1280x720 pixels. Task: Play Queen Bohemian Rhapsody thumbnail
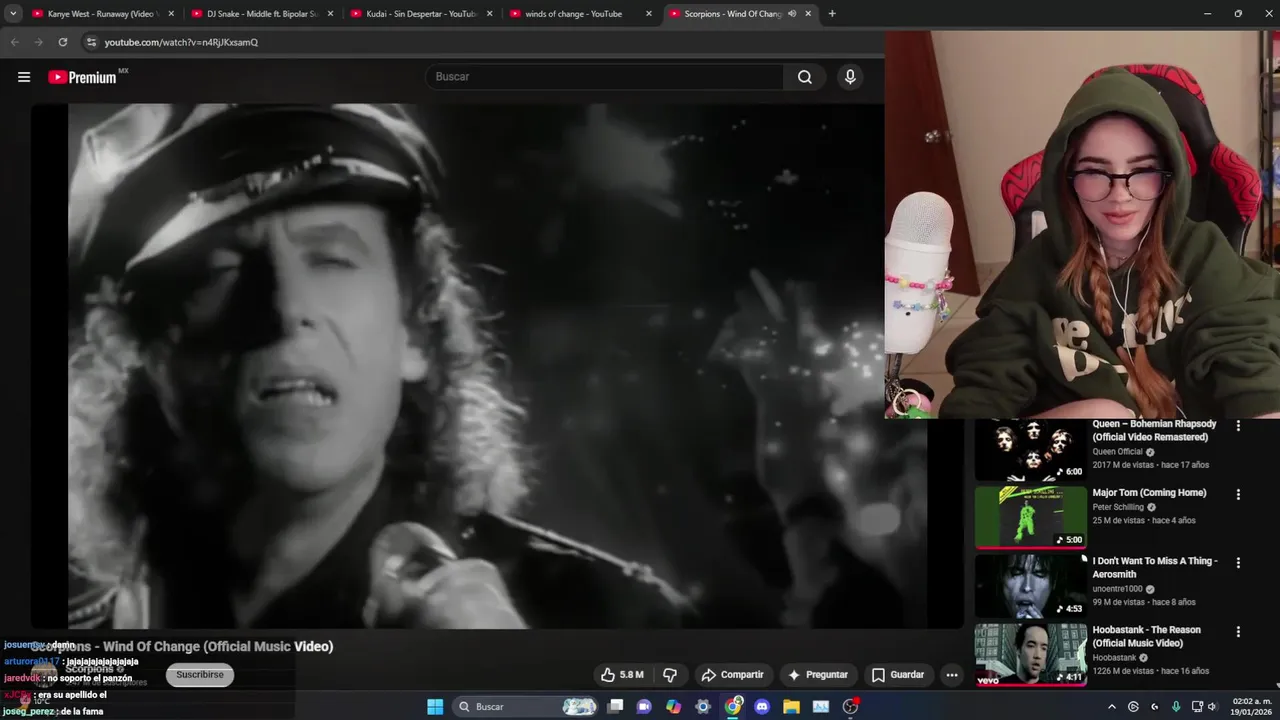pyautogui.click(x=1030, y=450)
